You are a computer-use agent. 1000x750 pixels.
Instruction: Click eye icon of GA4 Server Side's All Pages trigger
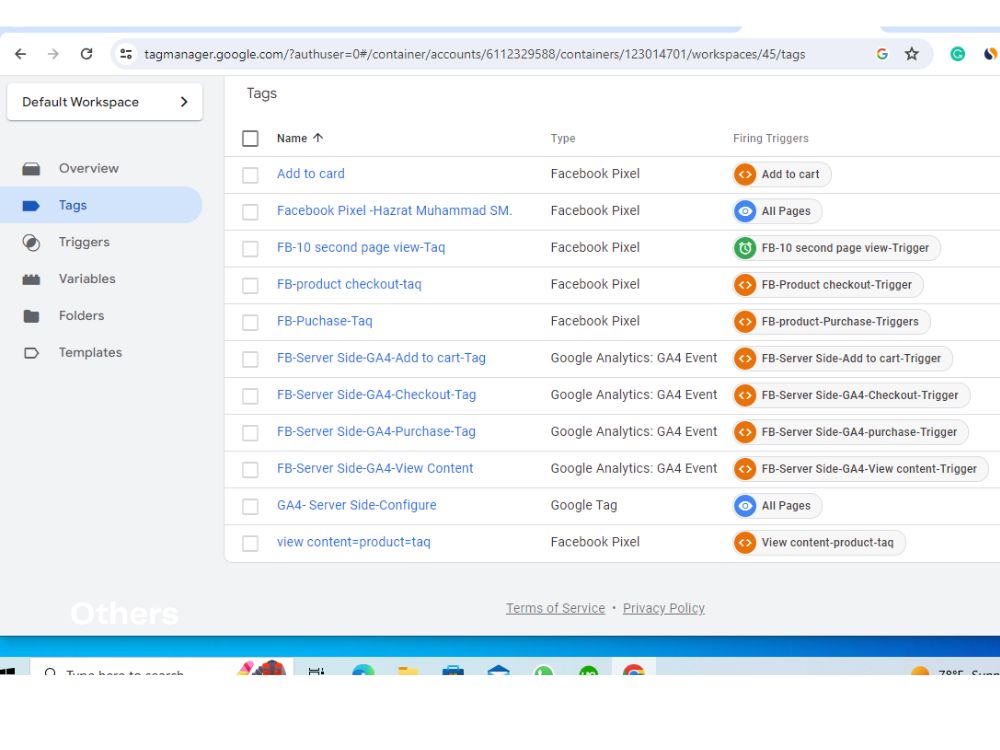coord(745,506)
